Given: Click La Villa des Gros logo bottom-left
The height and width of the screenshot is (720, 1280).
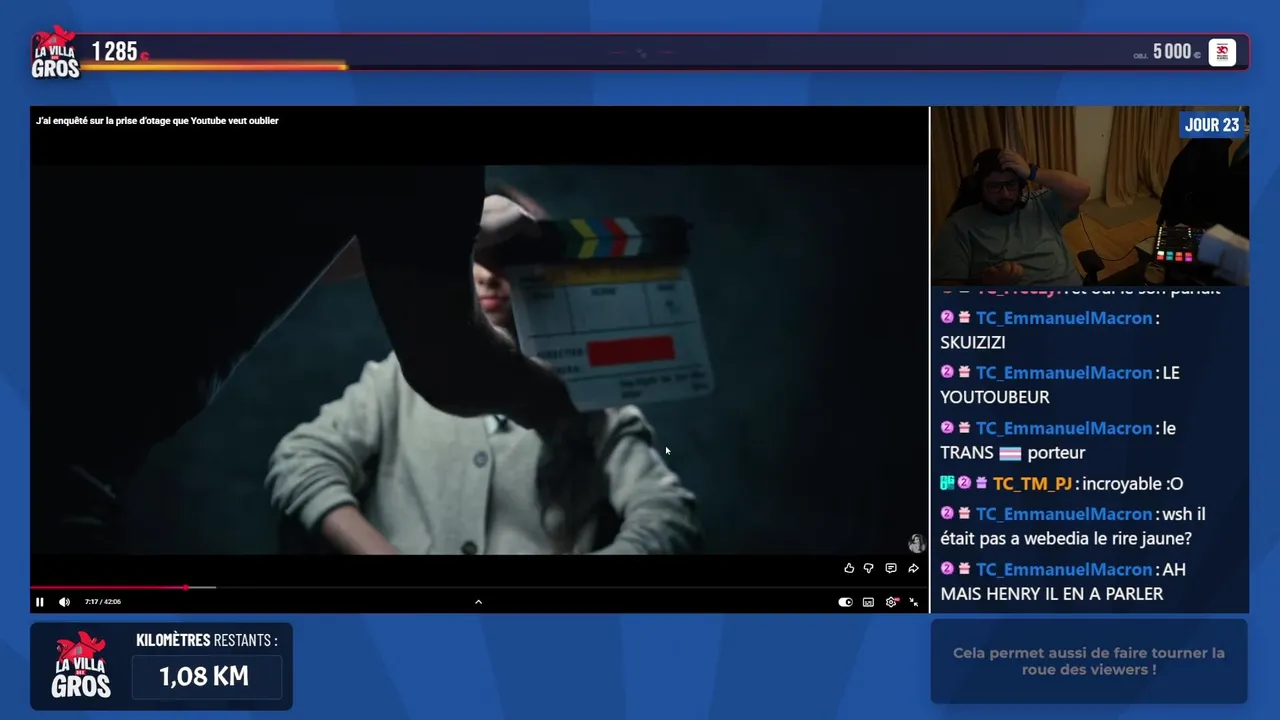Looking at the screenshot, I should point(81,666).
